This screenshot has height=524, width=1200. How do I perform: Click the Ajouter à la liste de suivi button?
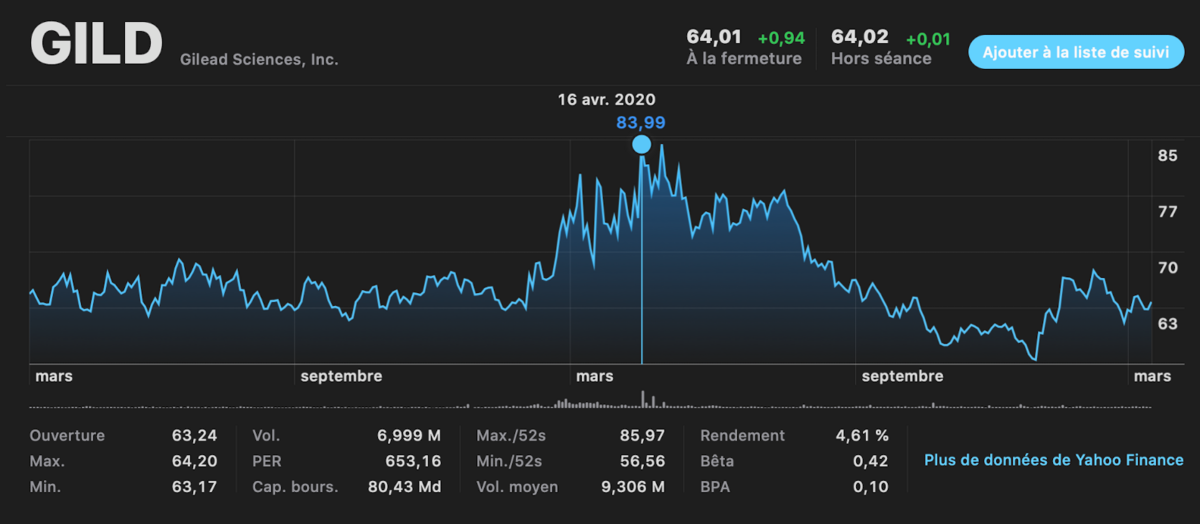[1076, 51]
